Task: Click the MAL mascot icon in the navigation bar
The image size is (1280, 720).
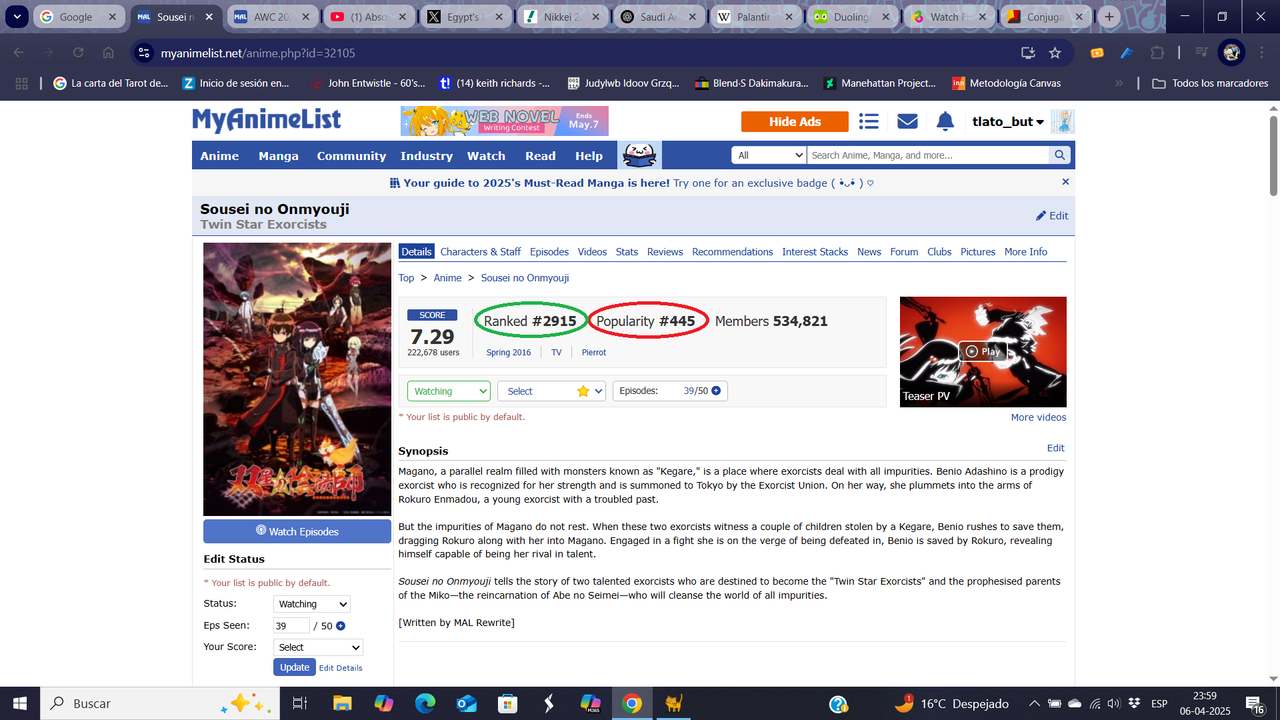Action: (x=638, y=155)
